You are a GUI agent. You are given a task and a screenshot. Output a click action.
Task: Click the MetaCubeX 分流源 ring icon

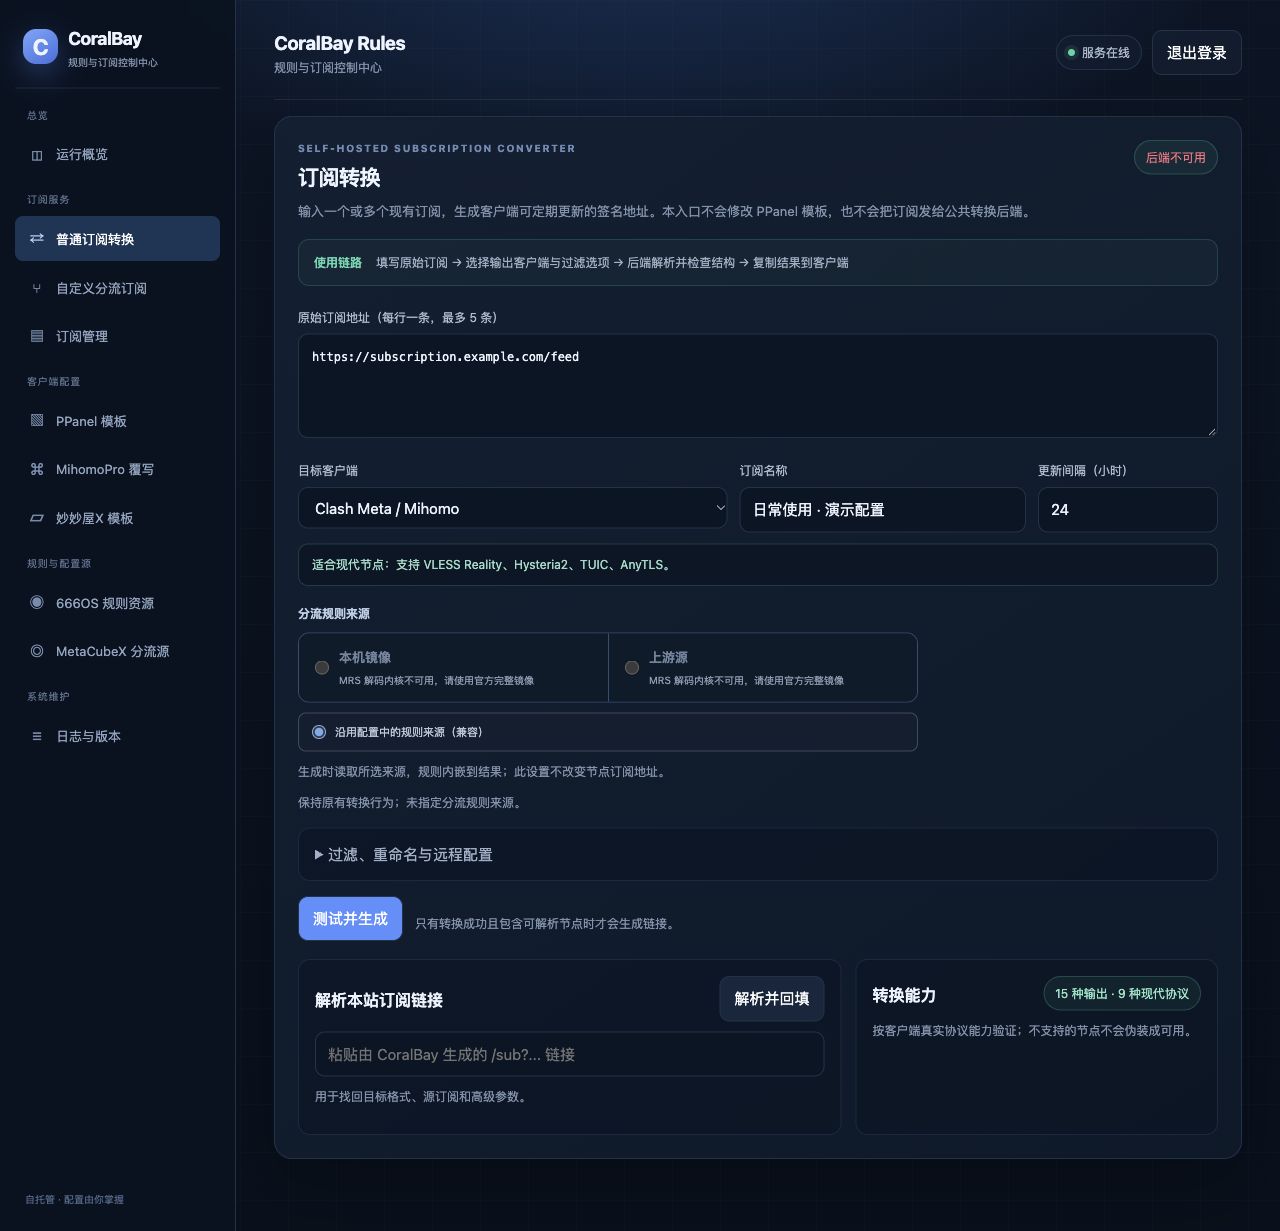coord(37,651)
